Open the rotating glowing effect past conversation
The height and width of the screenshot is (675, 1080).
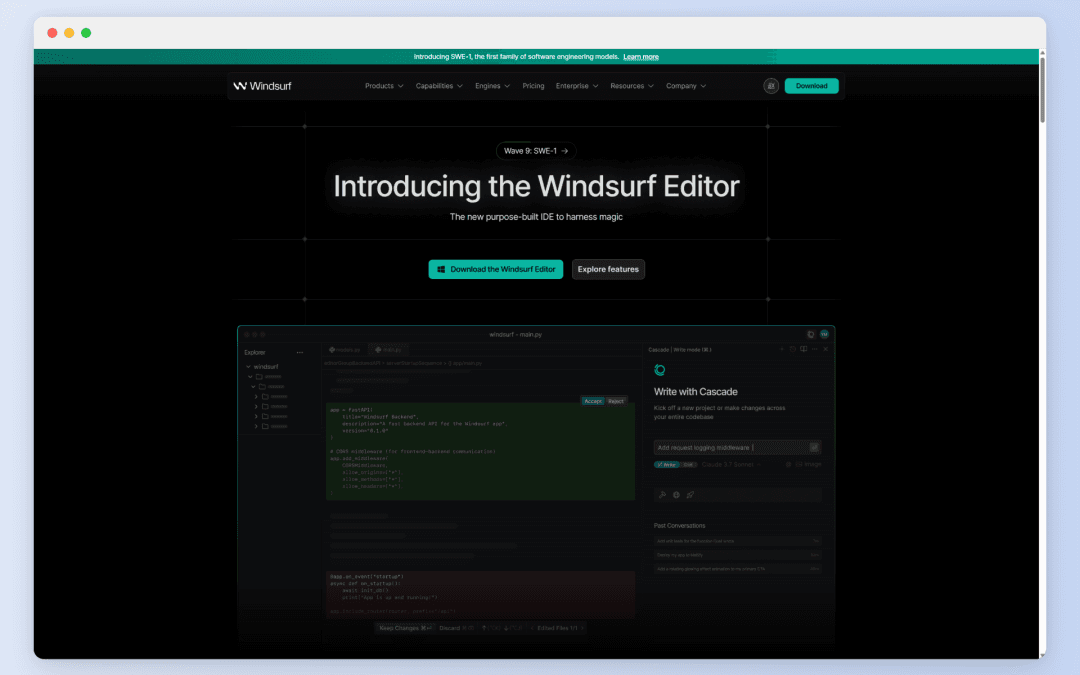(737, 569)
